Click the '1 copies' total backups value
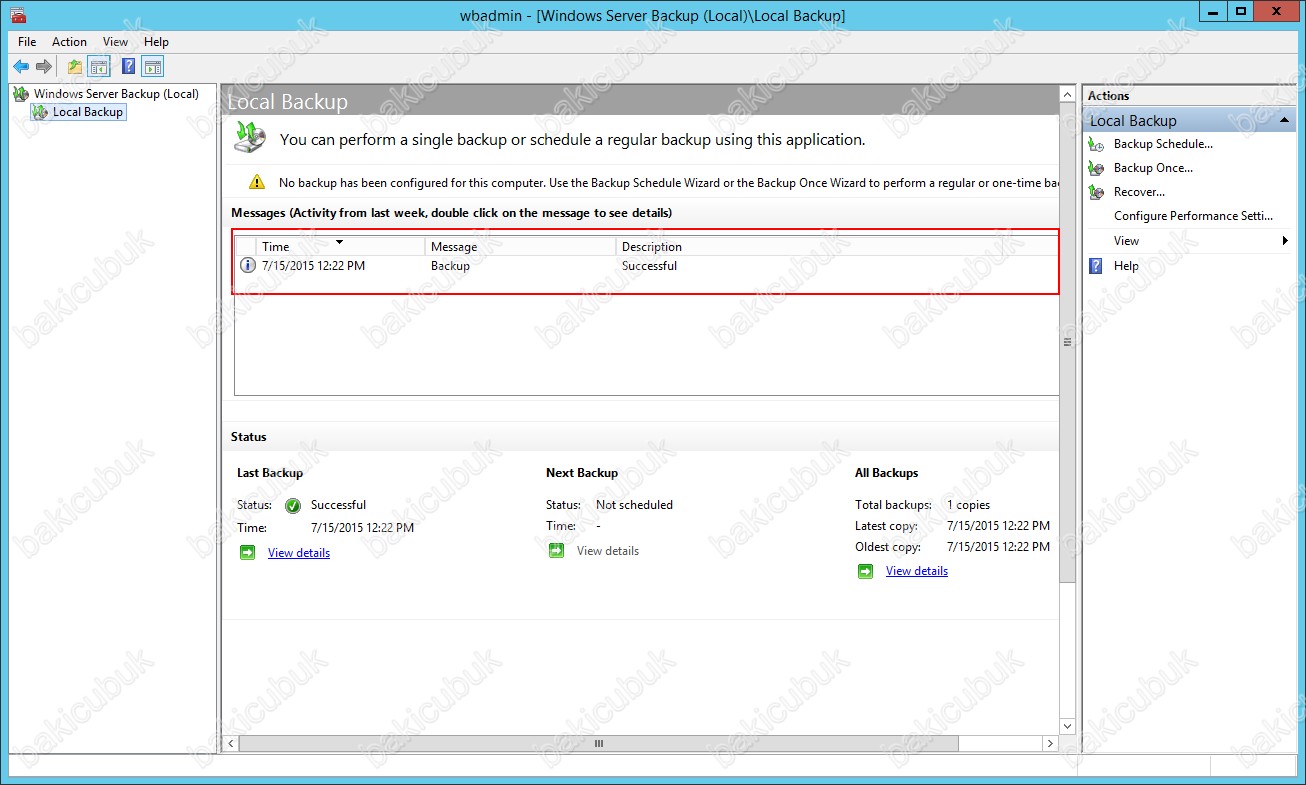Screen dimensions: 1306x785 click(968, 505)
